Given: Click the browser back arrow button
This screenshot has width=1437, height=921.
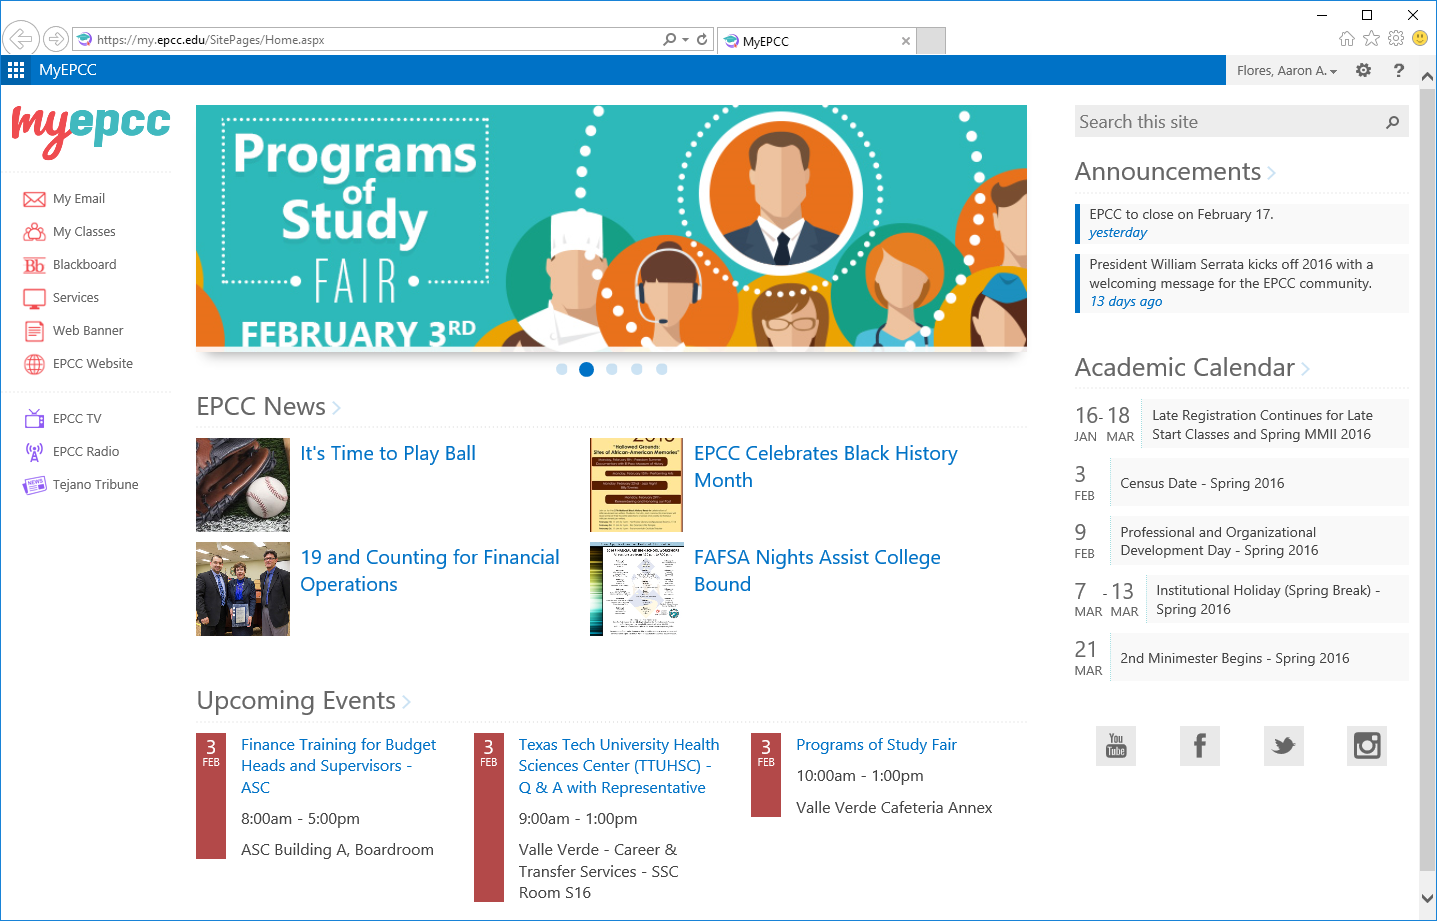Looking at the screenshot, I should 21,39.
